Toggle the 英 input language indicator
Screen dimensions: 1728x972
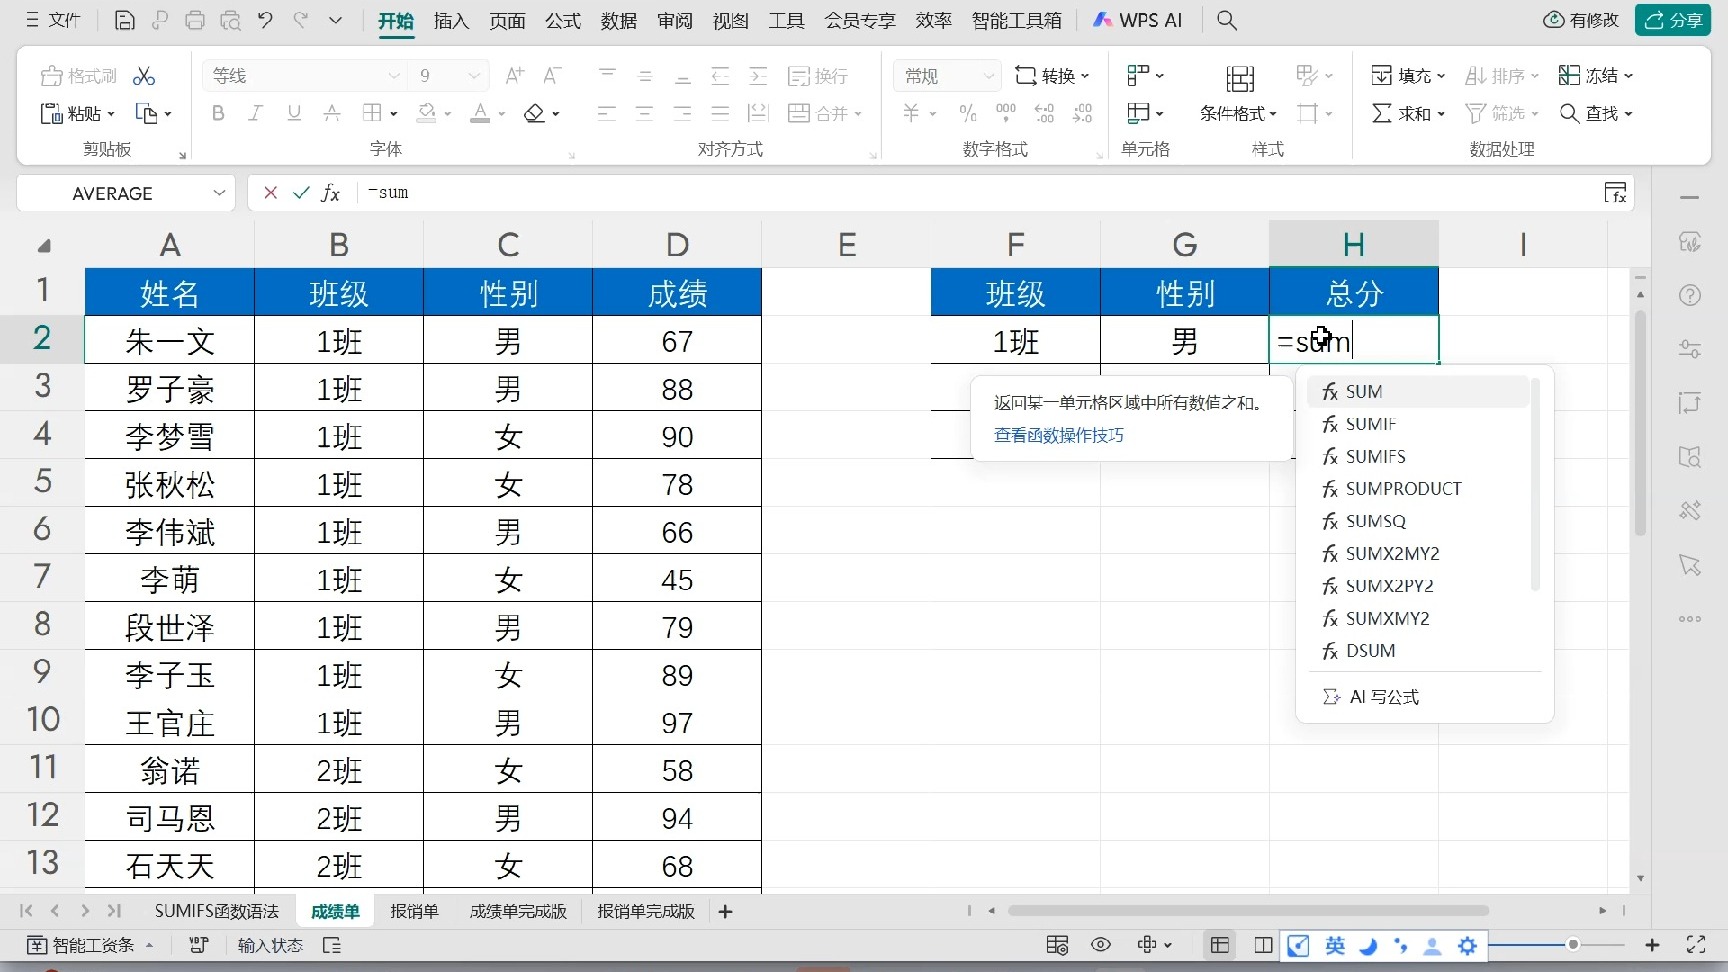click(1335, 945)
